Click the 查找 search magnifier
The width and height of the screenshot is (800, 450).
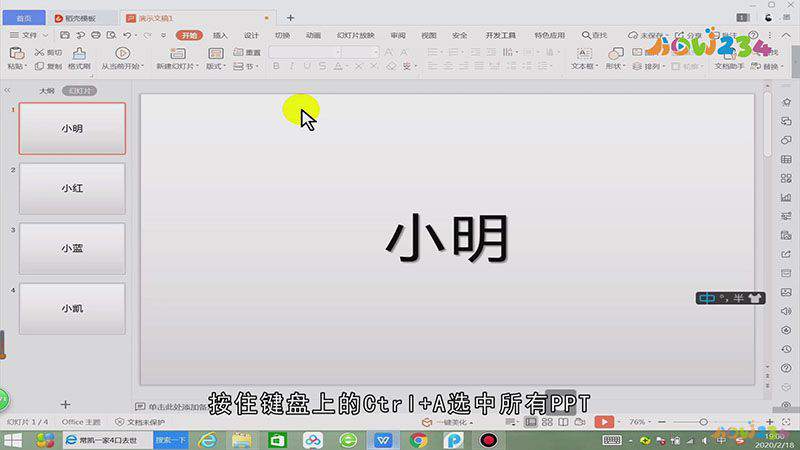[x=586, y=35]
